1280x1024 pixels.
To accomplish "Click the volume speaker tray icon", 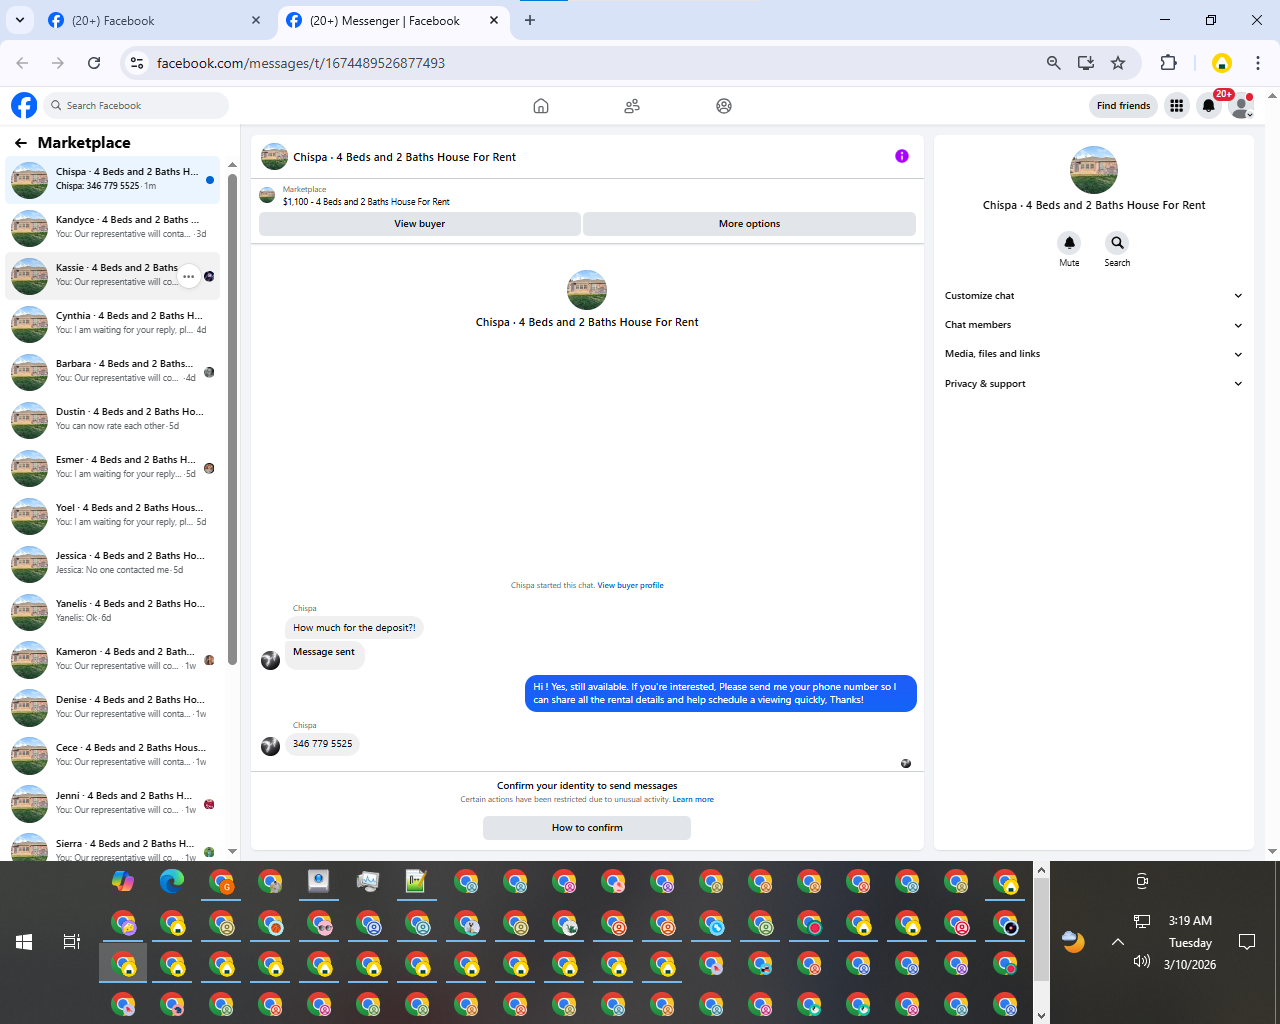I will coord(1142,961).
